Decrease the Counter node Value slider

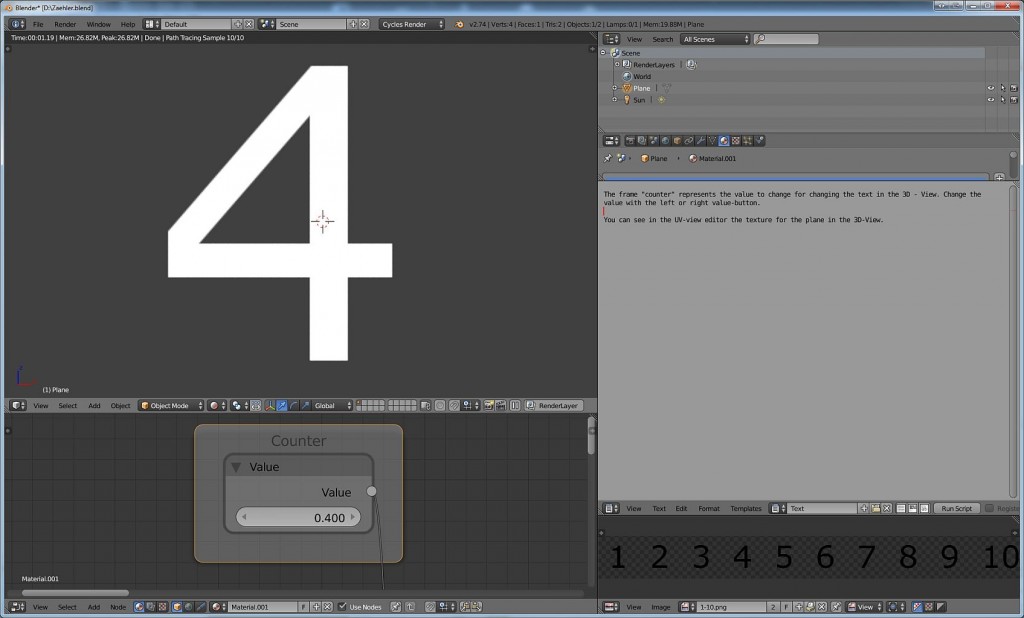point(245,517)
